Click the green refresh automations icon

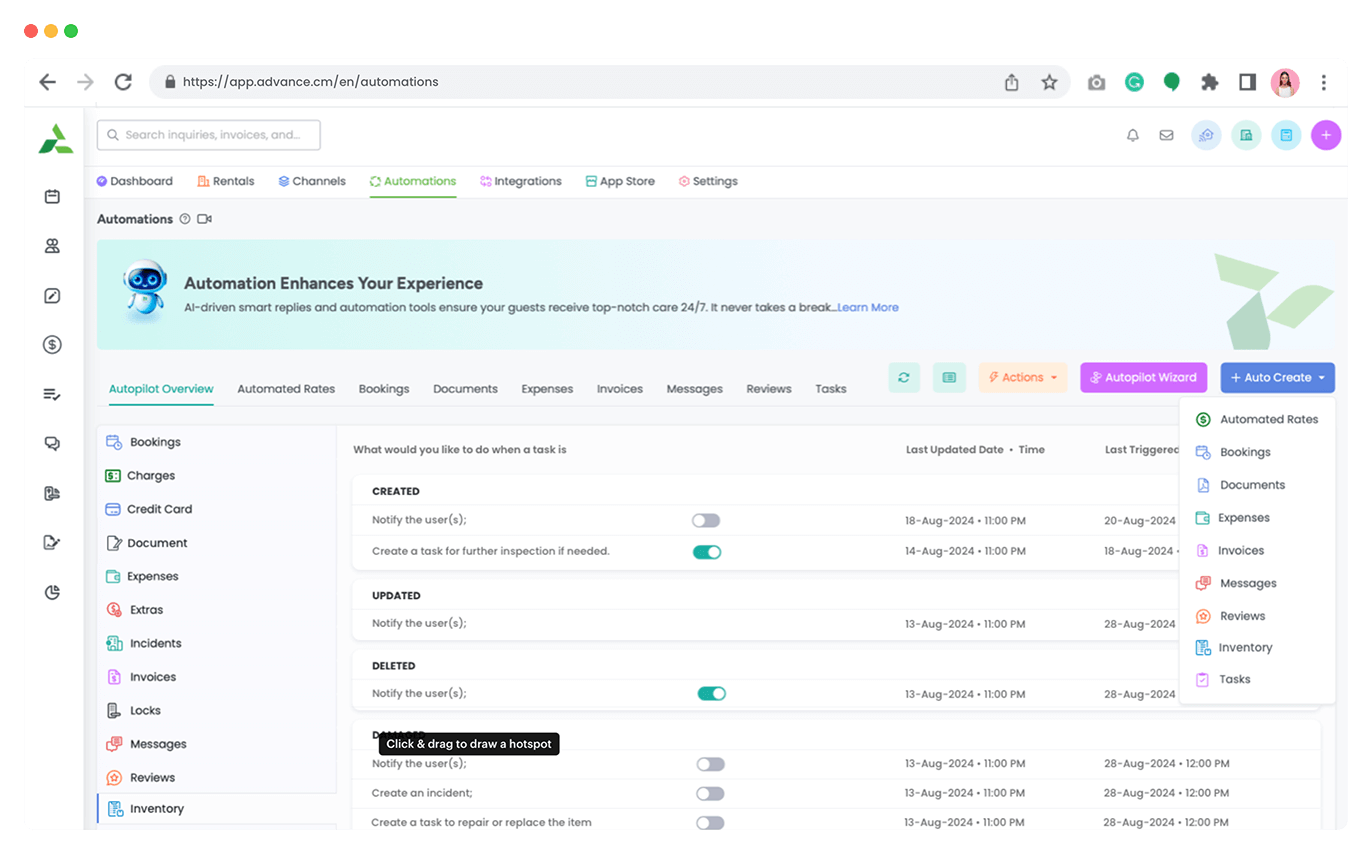tap(904, 377)
